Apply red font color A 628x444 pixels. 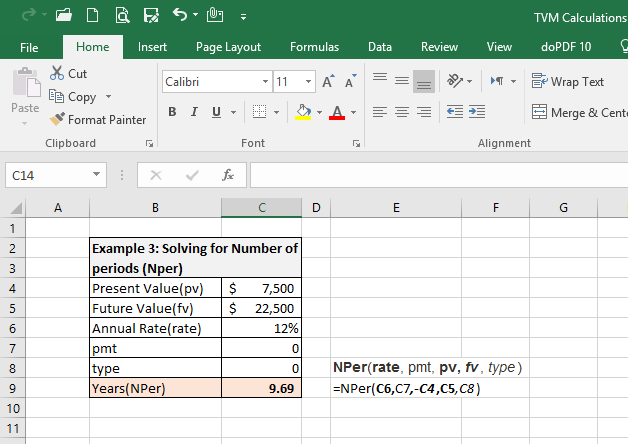[x=337, y=112]
